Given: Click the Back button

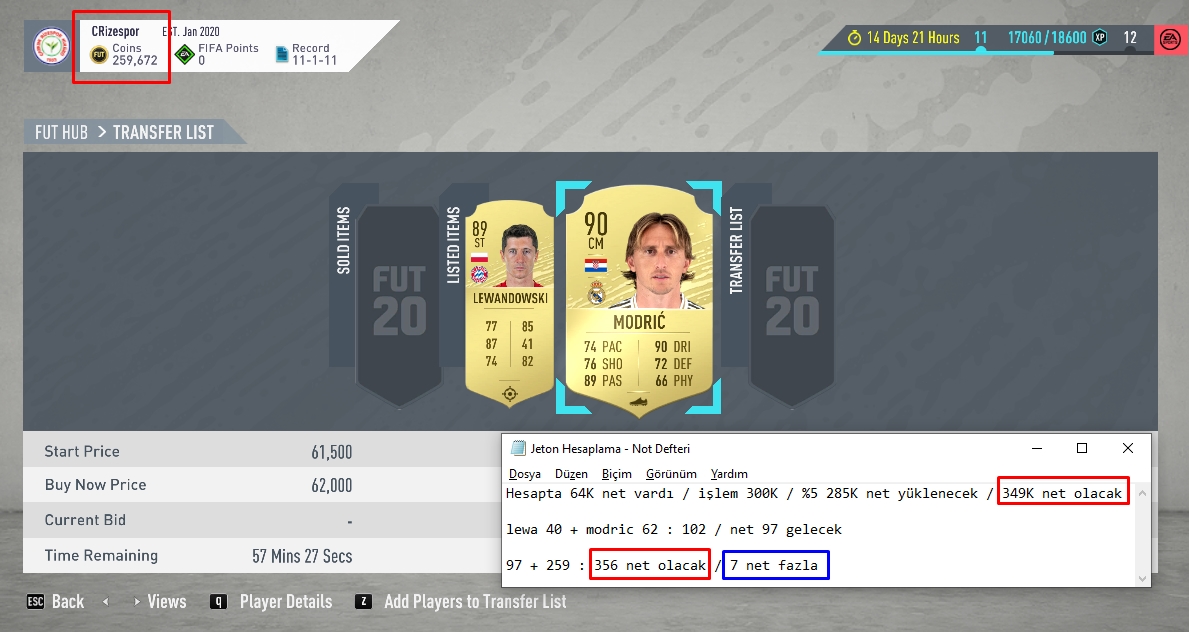Looking at the screenshot, I should point(55,602).
